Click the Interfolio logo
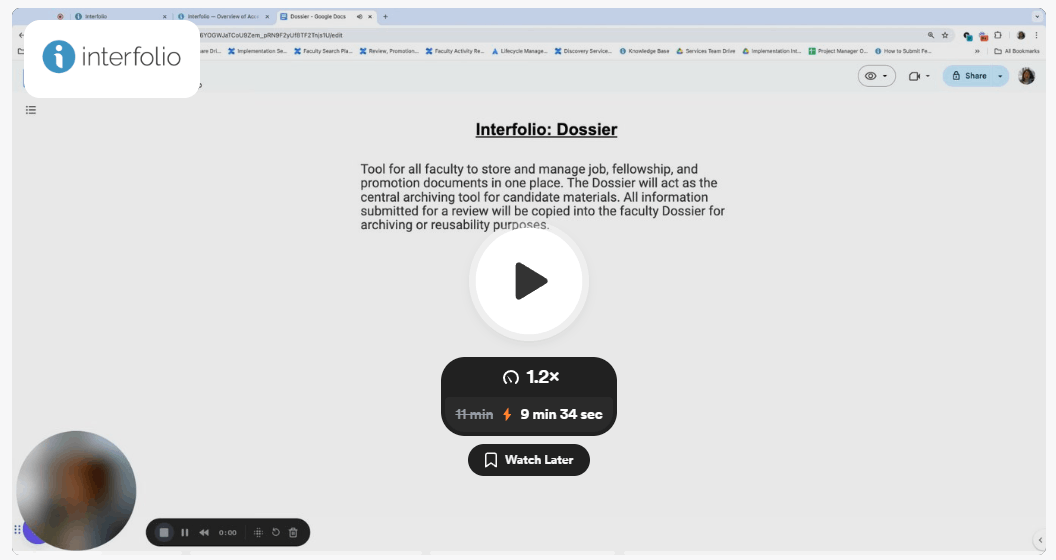The height and width of the screenshot is (560, 1056). click(x=112, y=57)
